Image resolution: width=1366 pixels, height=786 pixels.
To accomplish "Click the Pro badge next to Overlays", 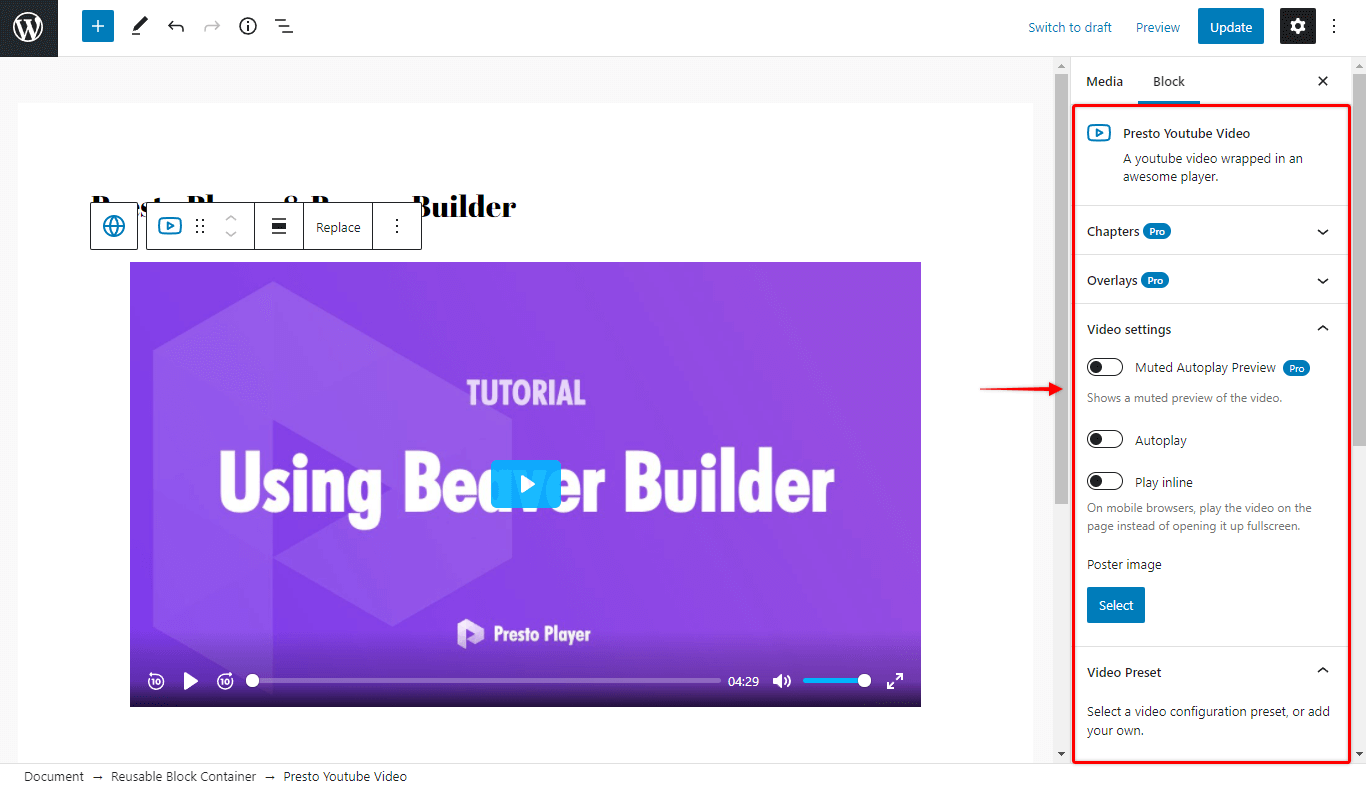I will (x=1155, y=280).
